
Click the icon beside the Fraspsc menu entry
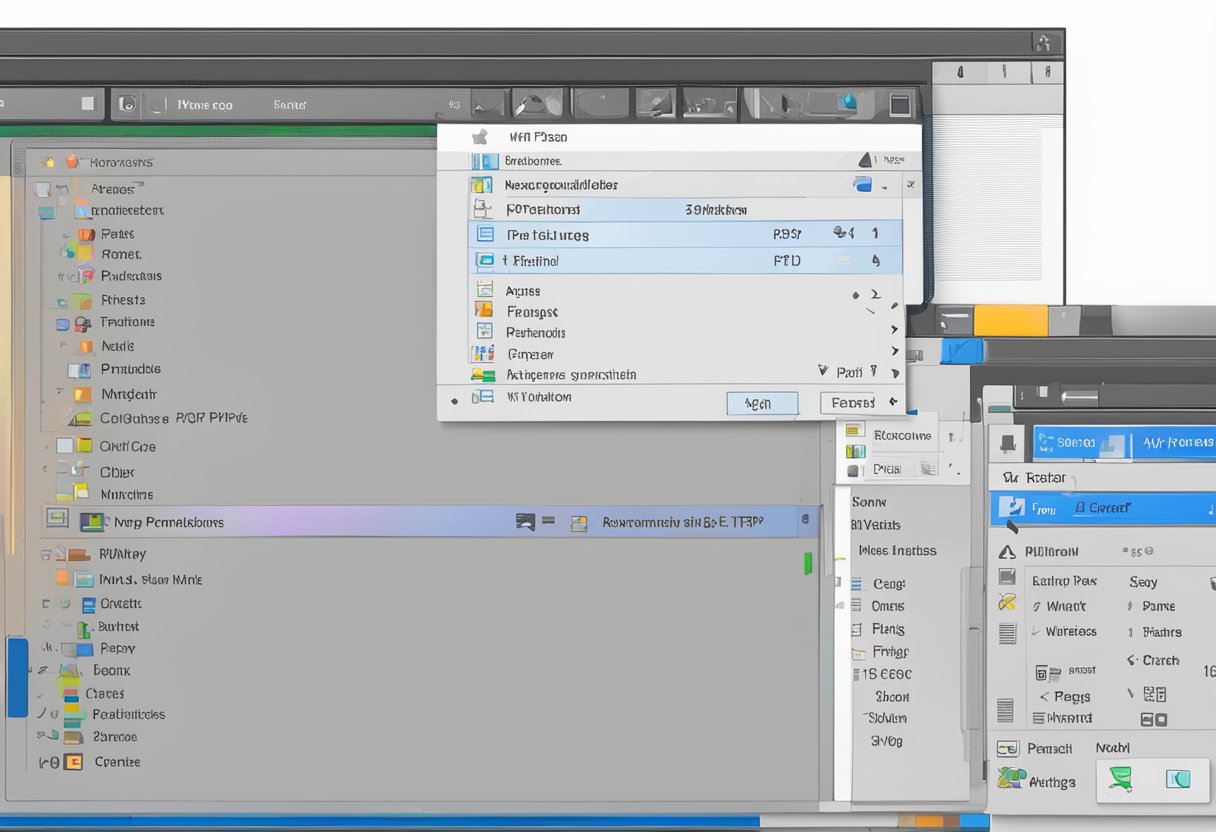click(x=484, y=311)
